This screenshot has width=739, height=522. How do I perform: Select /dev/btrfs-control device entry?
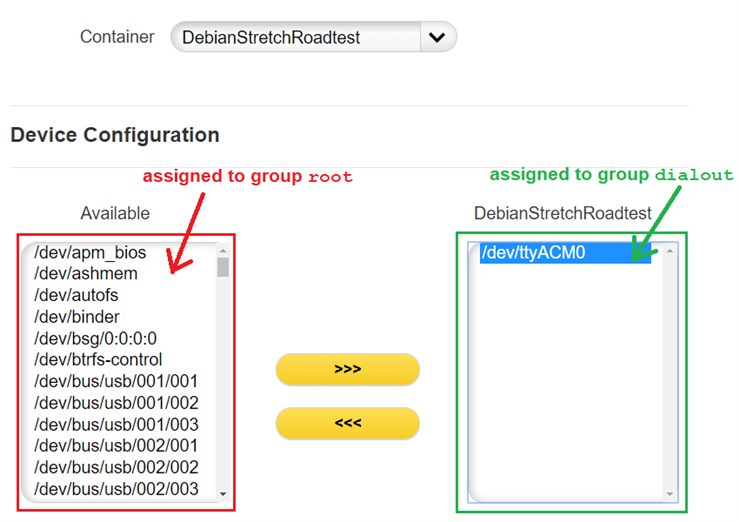pyautogui.click(x=98, y=359)
